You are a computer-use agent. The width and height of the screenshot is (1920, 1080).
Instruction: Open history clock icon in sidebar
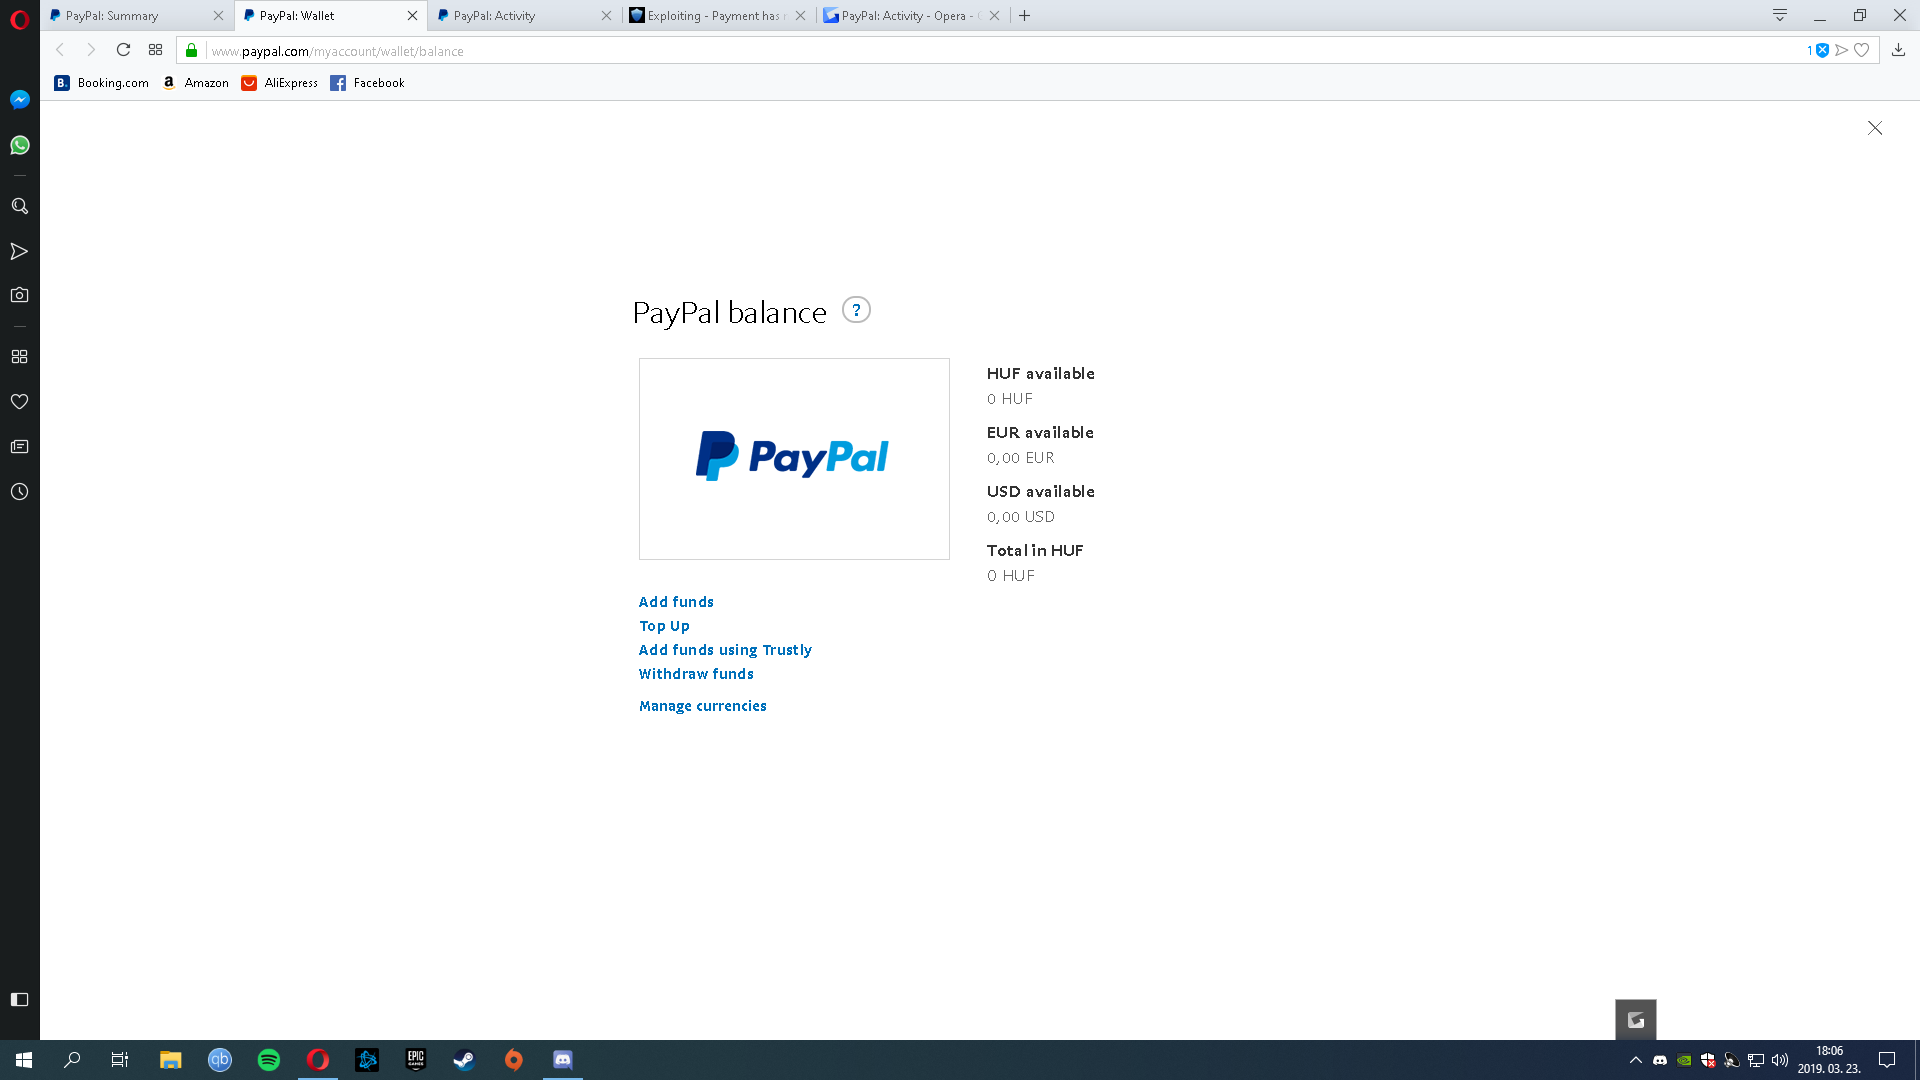click(19, 491)
